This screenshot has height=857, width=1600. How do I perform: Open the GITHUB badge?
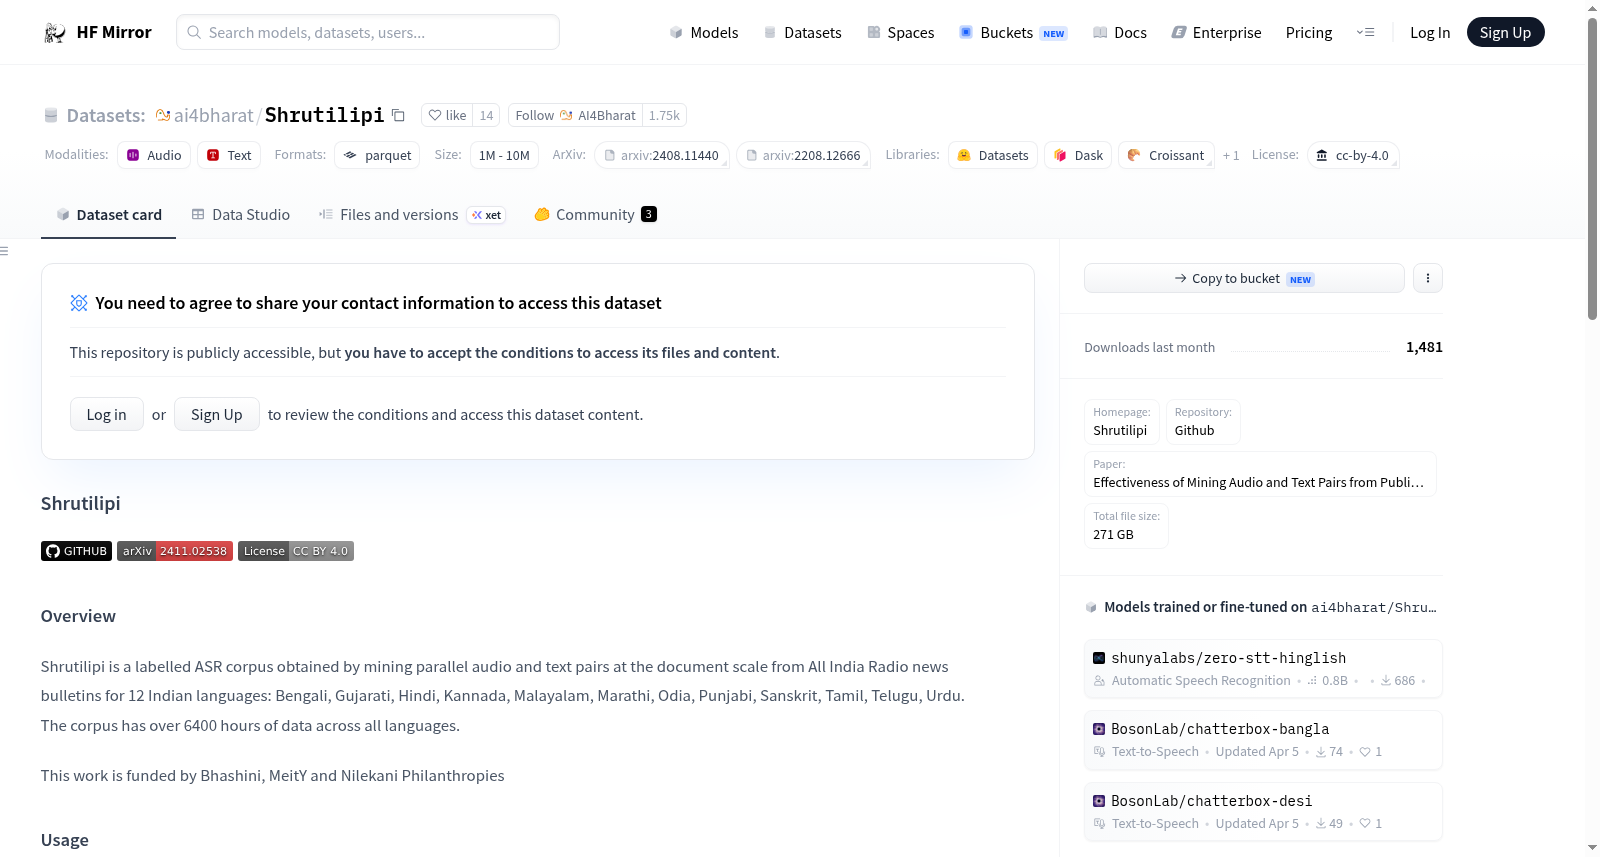click(x=76, y=551)
